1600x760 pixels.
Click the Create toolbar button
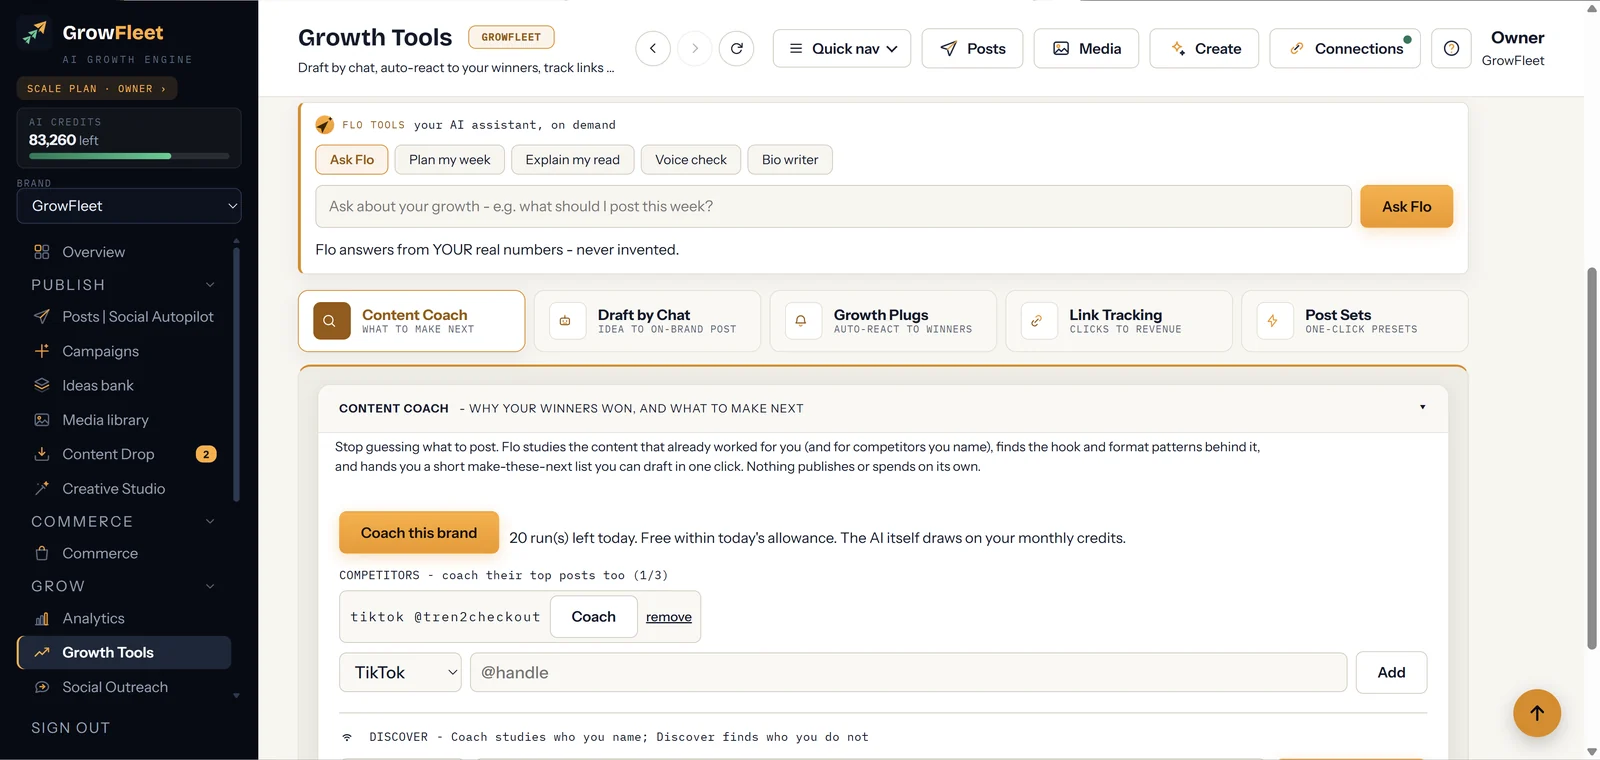1204,48
